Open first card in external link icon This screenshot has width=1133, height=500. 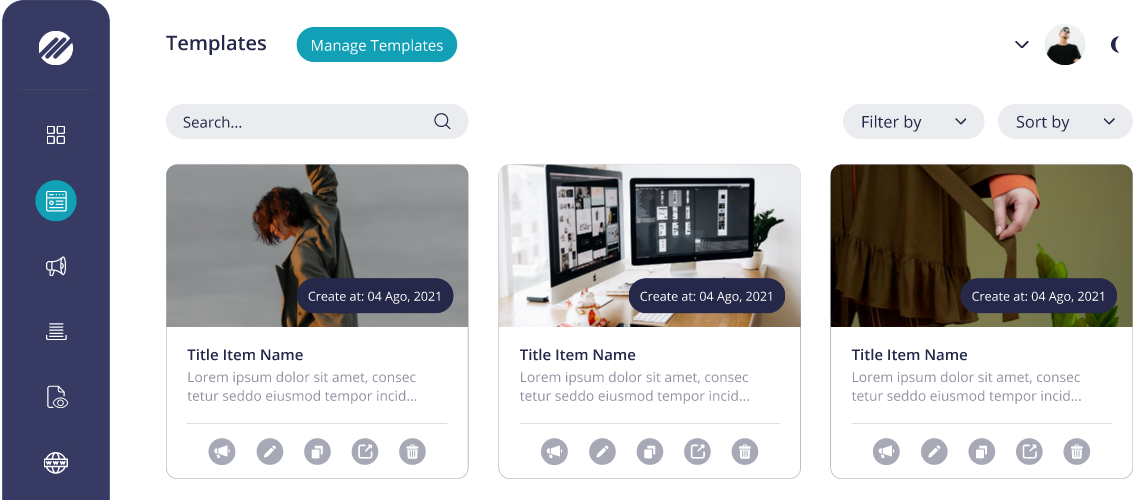click(365, 452)
